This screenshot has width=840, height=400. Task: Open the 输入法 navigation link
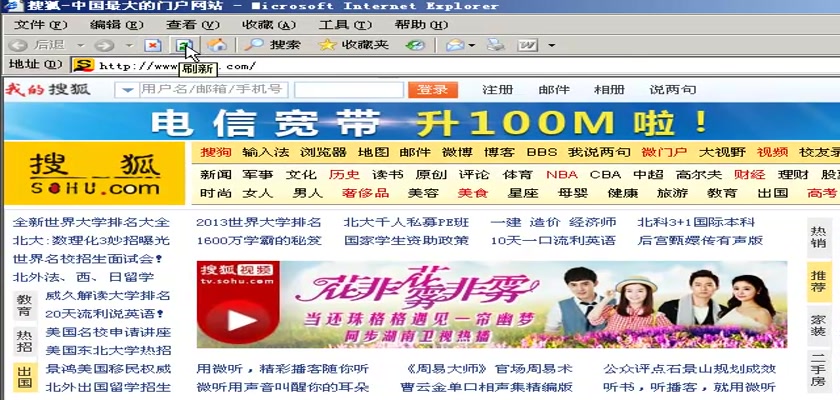[x=265, y=152]
